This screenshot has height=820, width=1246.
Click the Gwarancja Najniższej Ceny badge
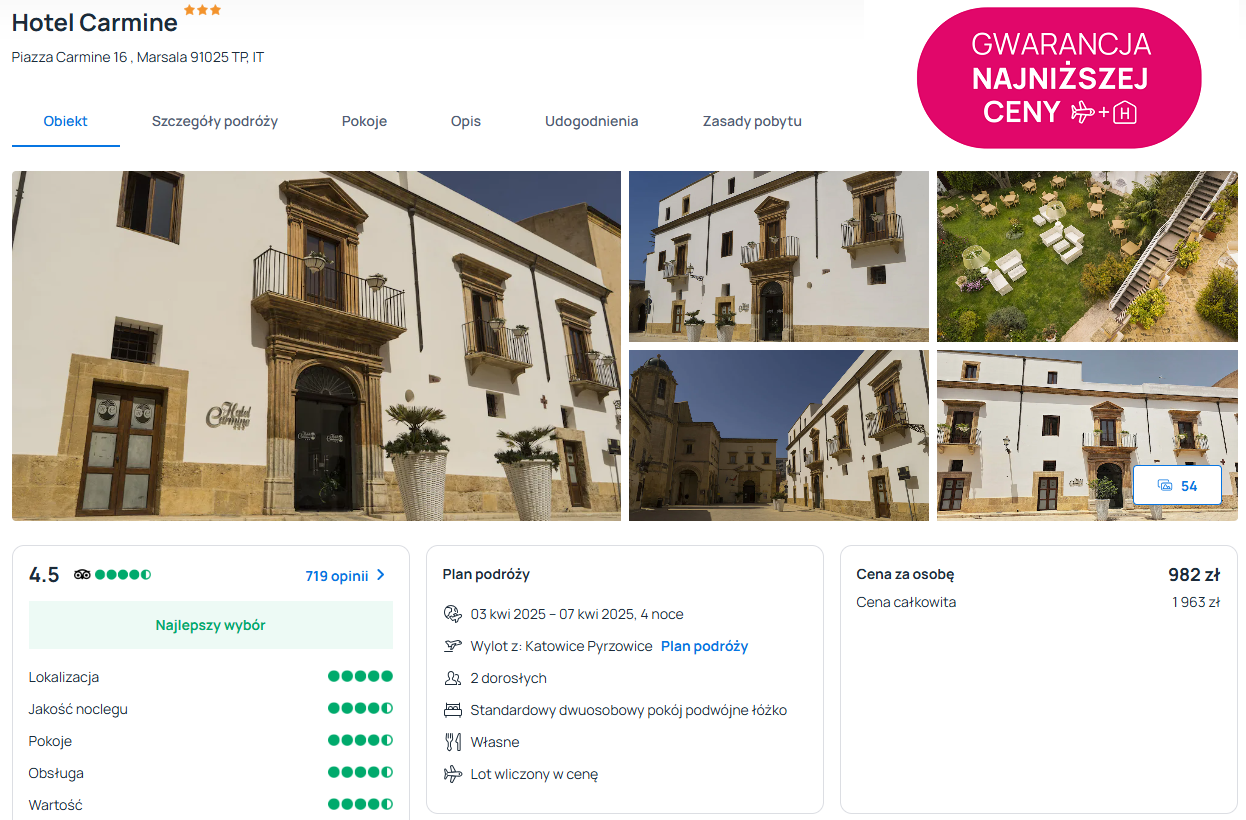1059,78
